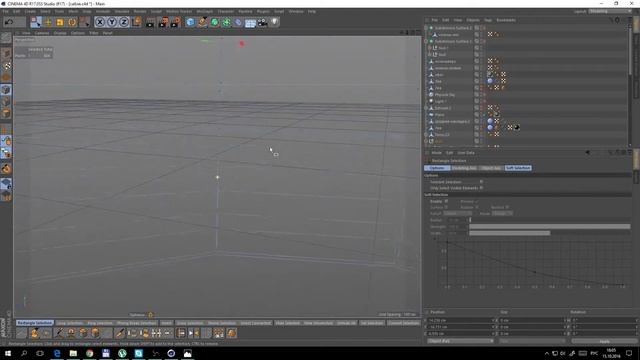Viewport: 640px width, 360px height.
Task: Click the Deformer icon in top toolbar
Action: coord(238,22)
